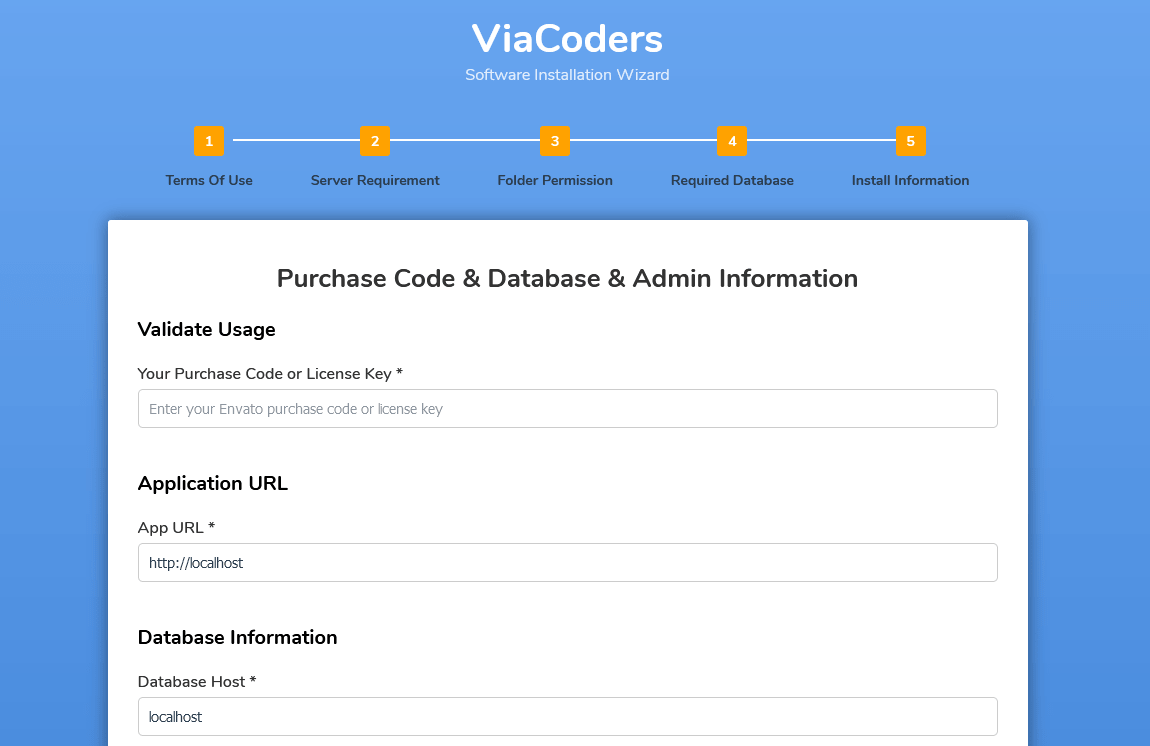Open the Server Requirement step label
Screen dimensions: 1150x746
click(375, 181)
